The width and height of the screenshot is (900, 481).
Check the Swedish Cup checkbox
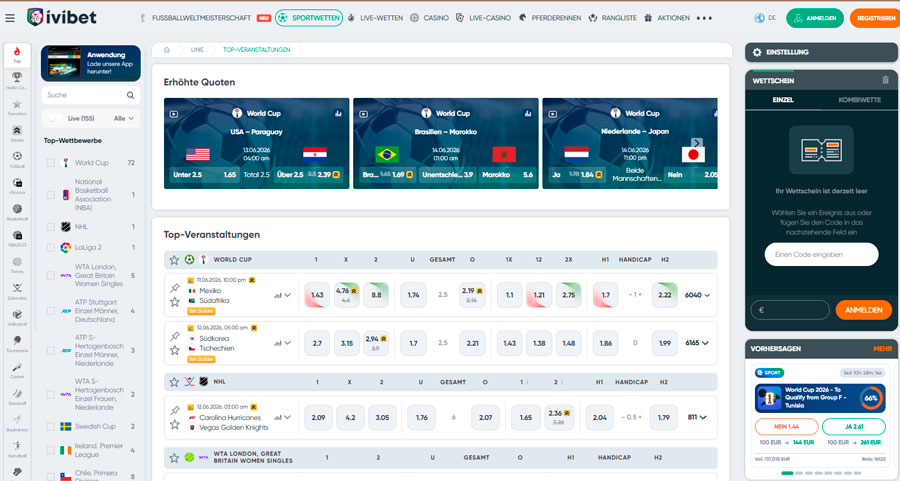[x=51, y=427]
